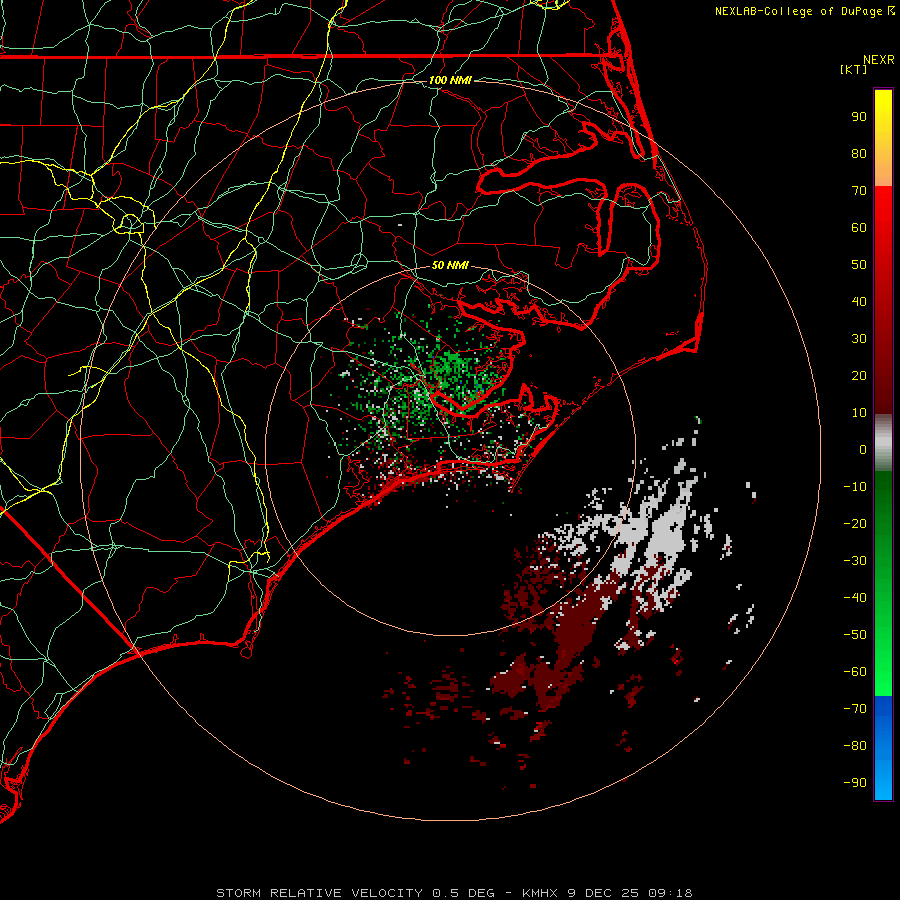
Task: Click the 30 value on velocity scale
Action: [859, 339]
